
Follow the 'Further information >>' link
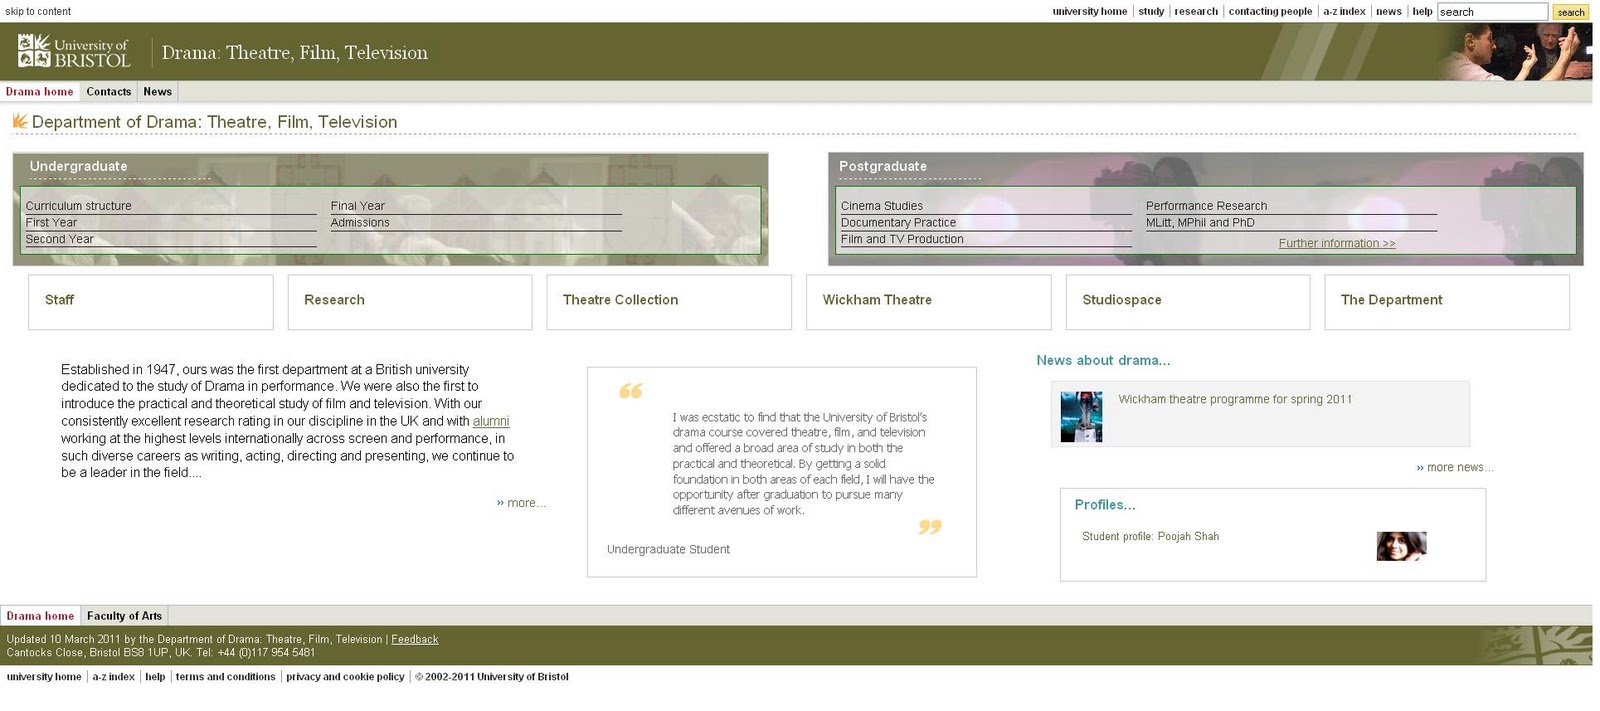1337,243
